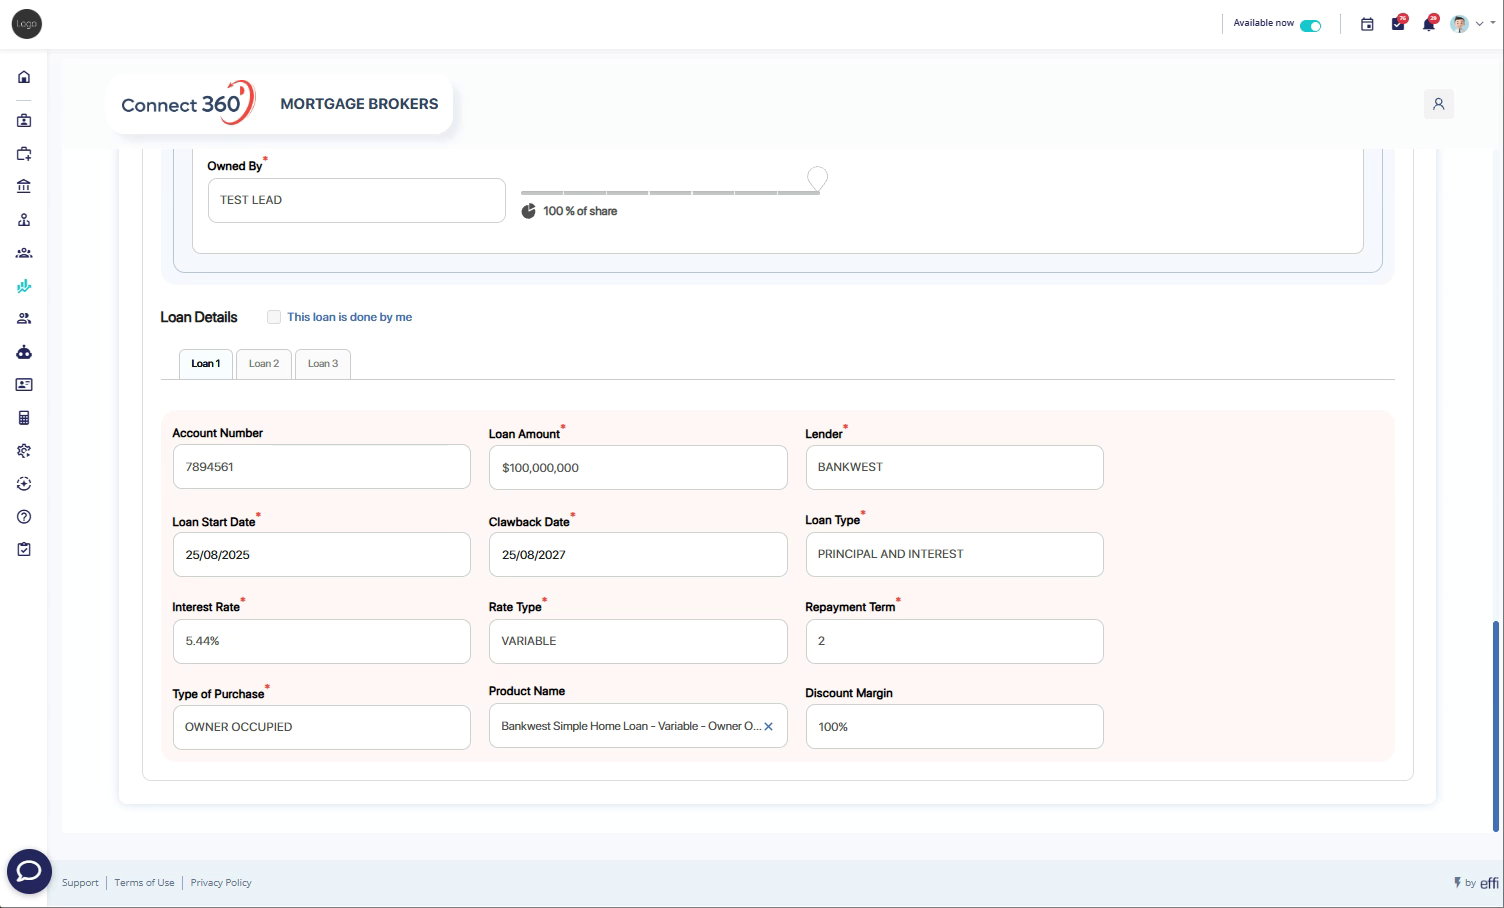This screenshot has width=1504, height=908.
Task: Check 'This loan is done by me'
Action: 274,317
